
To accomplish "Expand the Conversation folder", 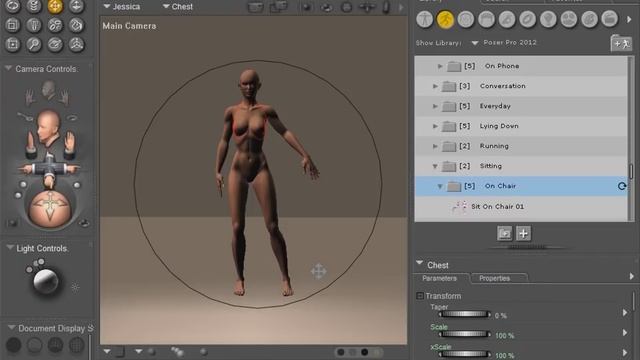I will click(x=435, y=86).
